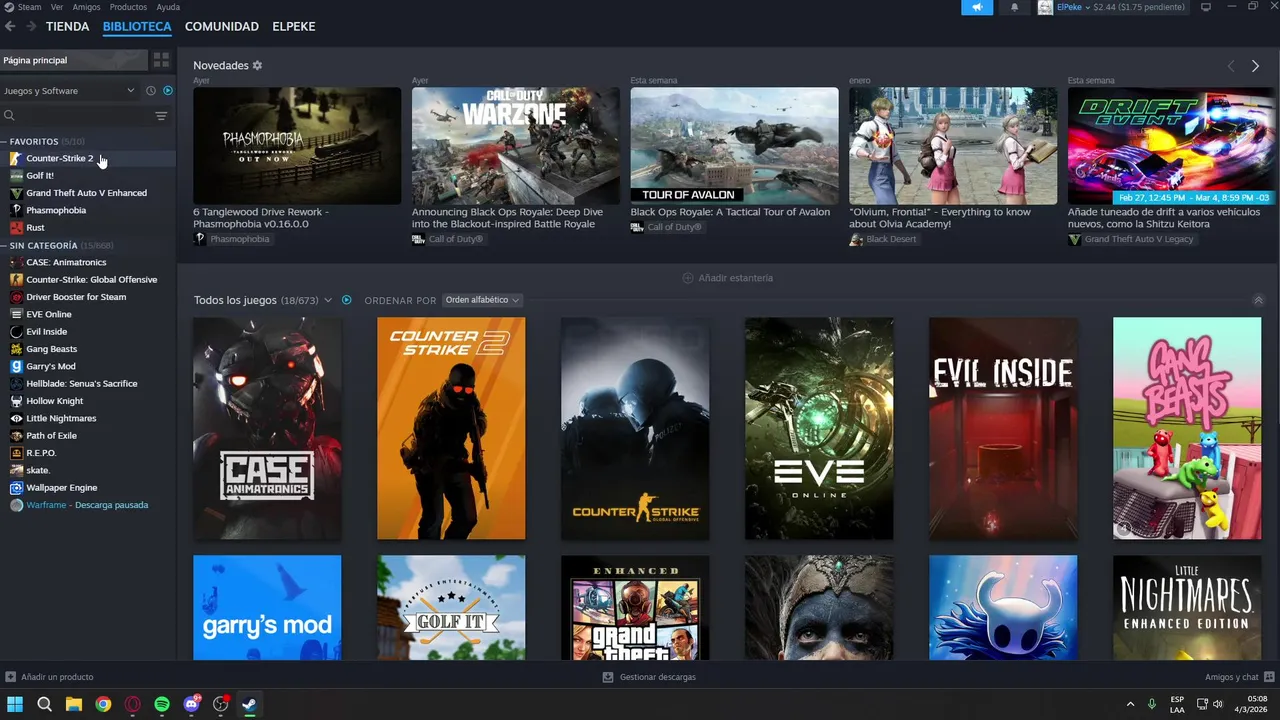Open the Phasmophobia Tanglewood Drive news card
Image resolution: width=1280 pixels, height=720 pixels.
pyautogui.click(x=297, y=146)
